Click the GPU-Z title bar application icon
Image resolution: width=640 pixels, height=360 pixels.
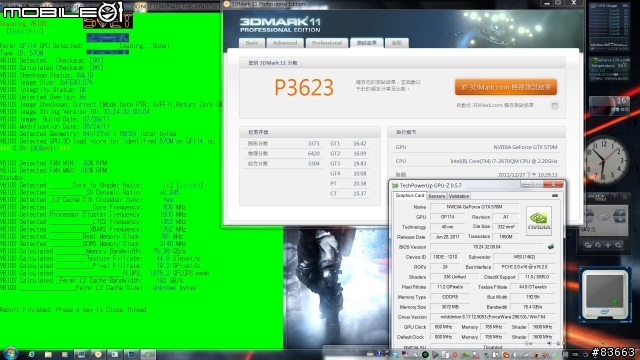[395, 185]
